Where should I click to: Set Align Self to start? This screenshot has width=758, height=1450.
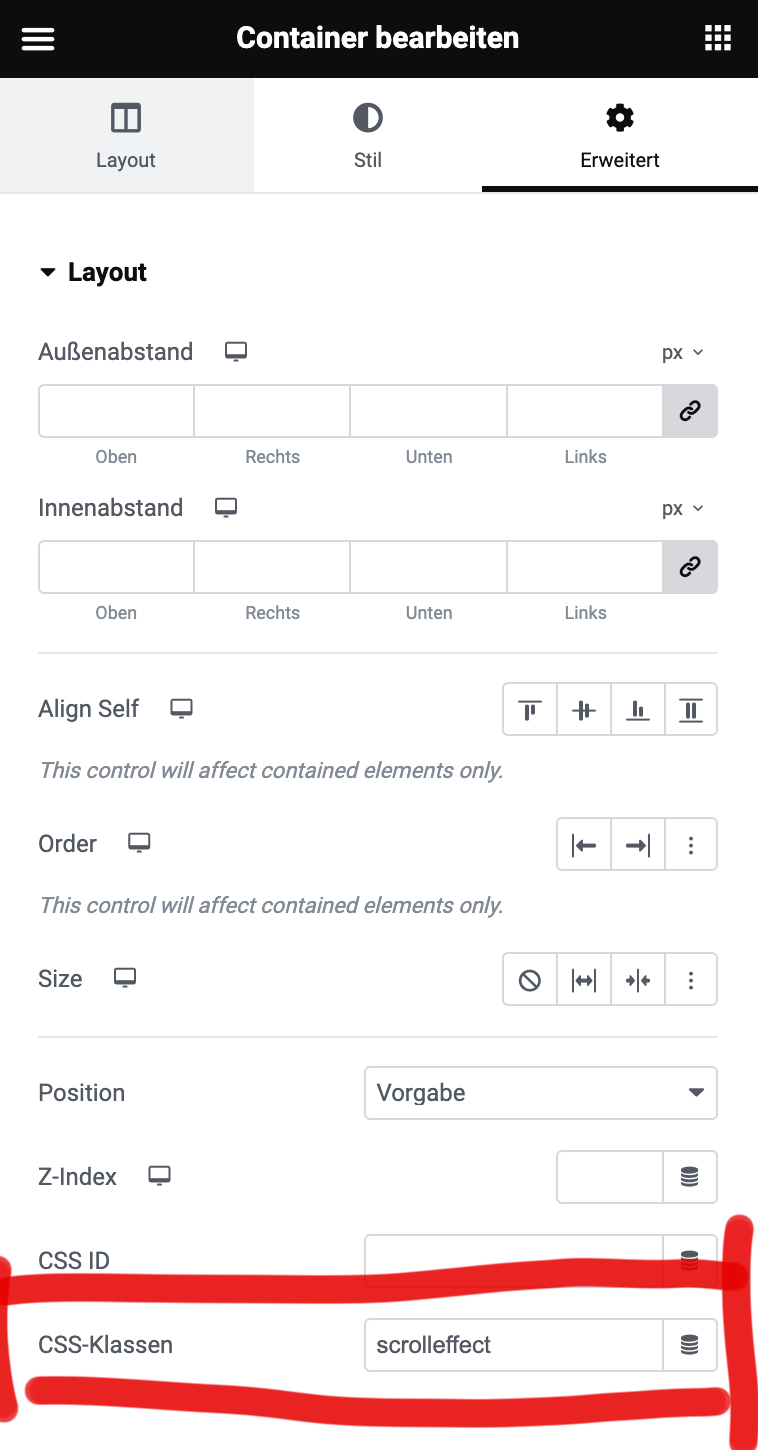(530, 709)
